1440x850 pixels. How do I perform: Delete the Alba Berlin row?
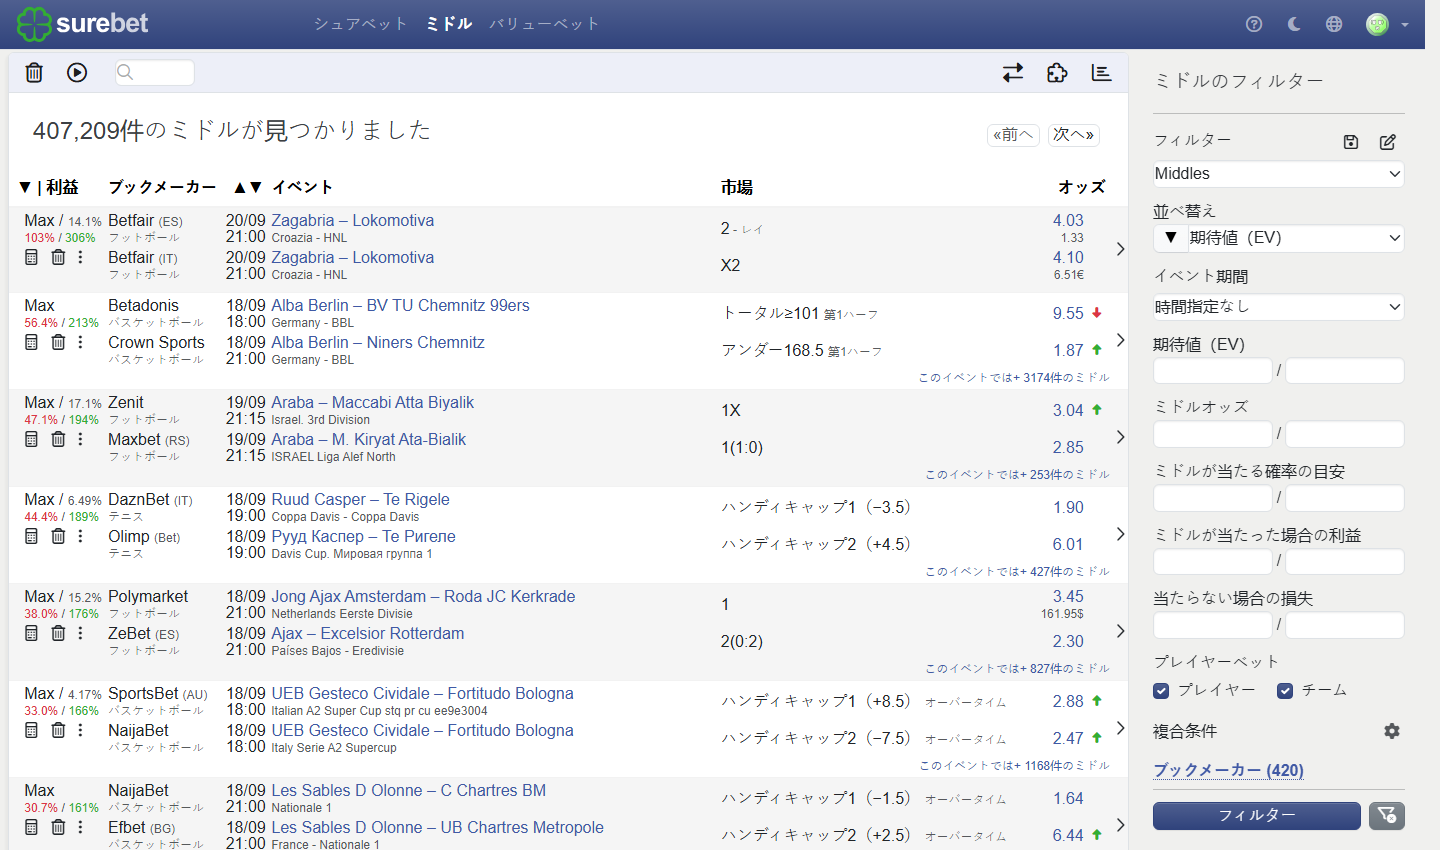click(x=58, y=342)
